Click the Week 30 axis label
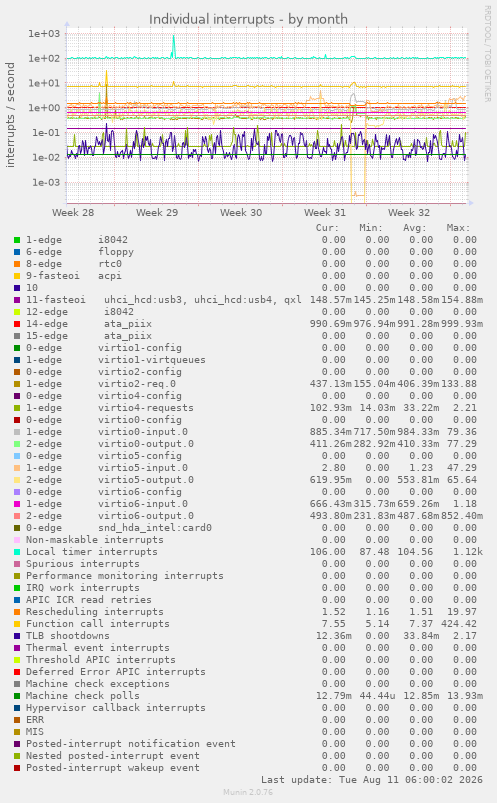This screenshot has height=803, width=497. (x=241, y=213)
